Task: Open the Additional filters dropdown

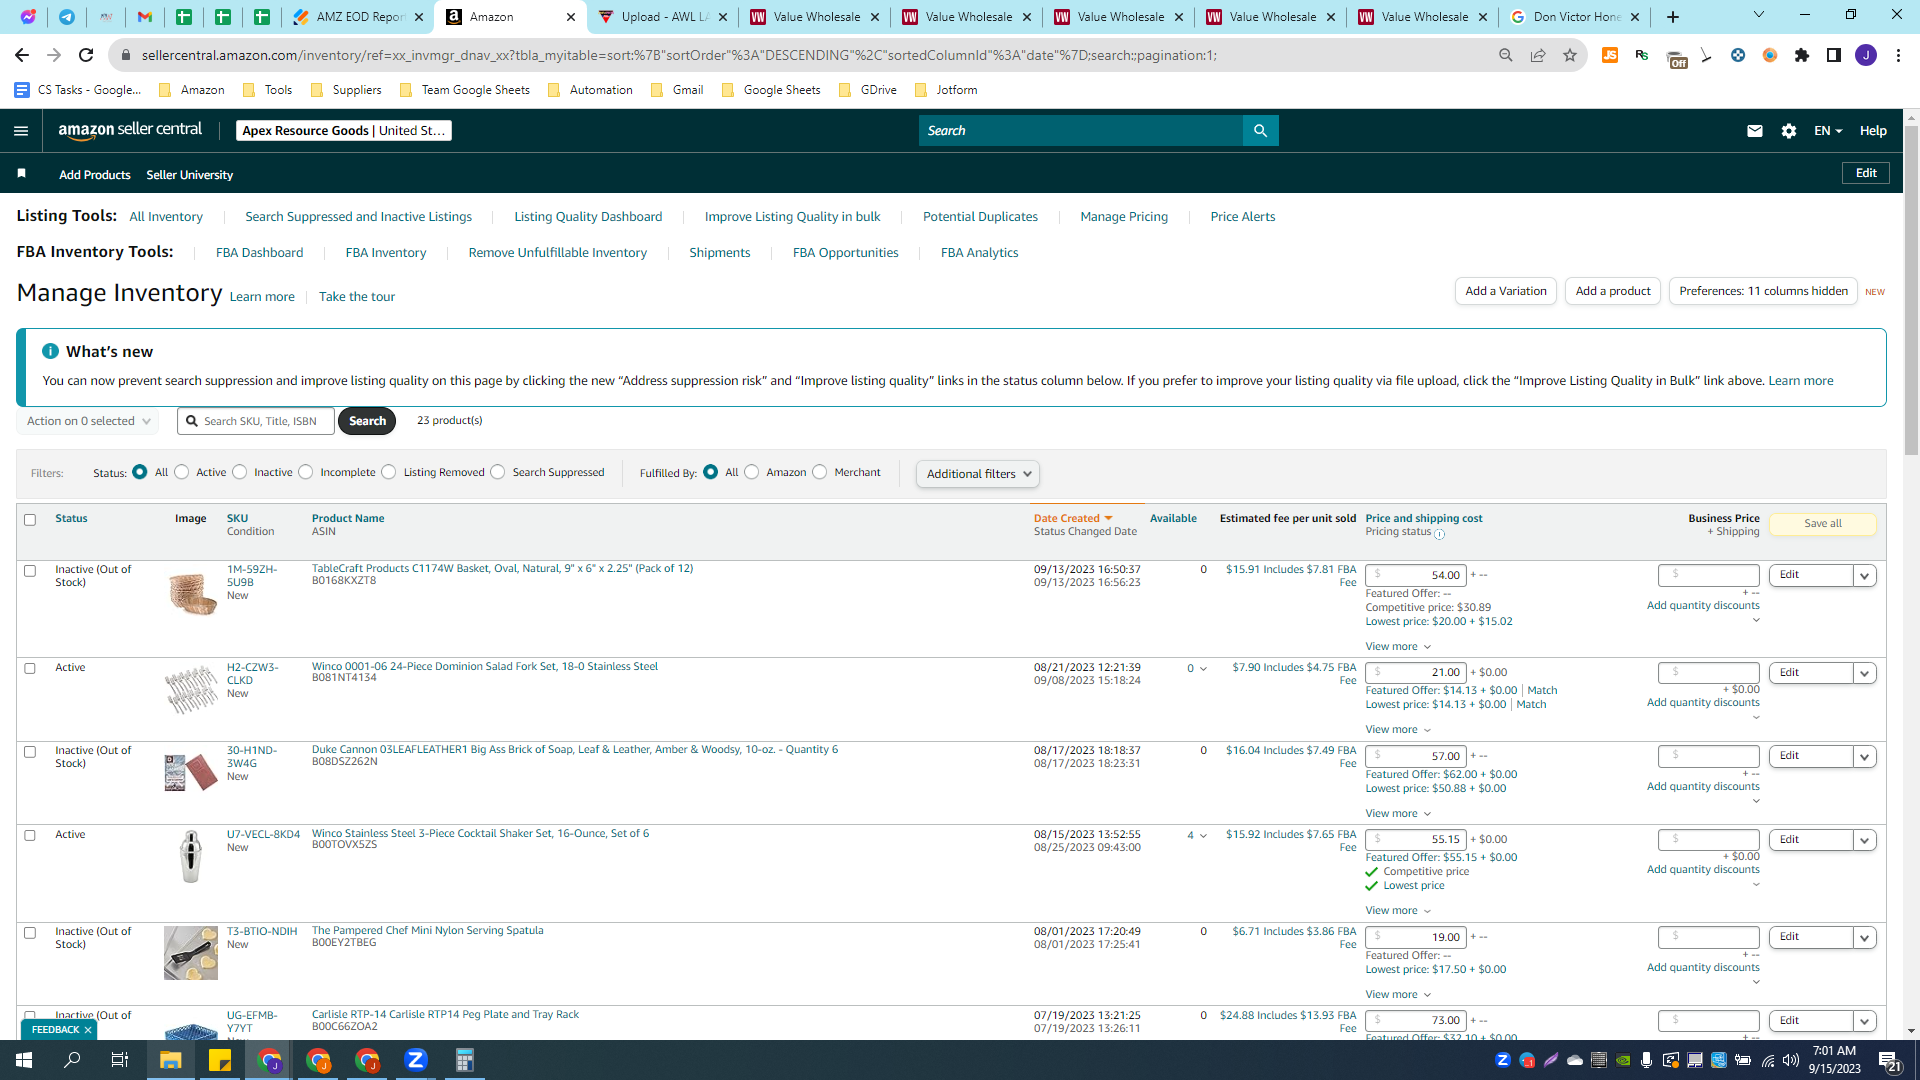Action: point(978,474)
